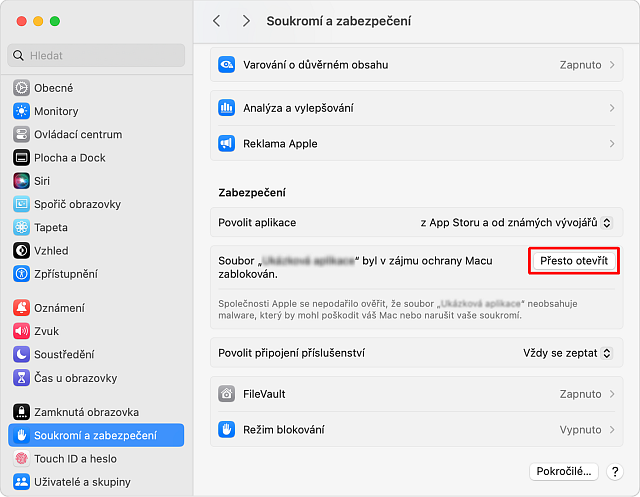The width and height of the screenshot is (640, 497).
Task: Click the Ovládací centrum sidebar icon
Action: coord(21,134)
